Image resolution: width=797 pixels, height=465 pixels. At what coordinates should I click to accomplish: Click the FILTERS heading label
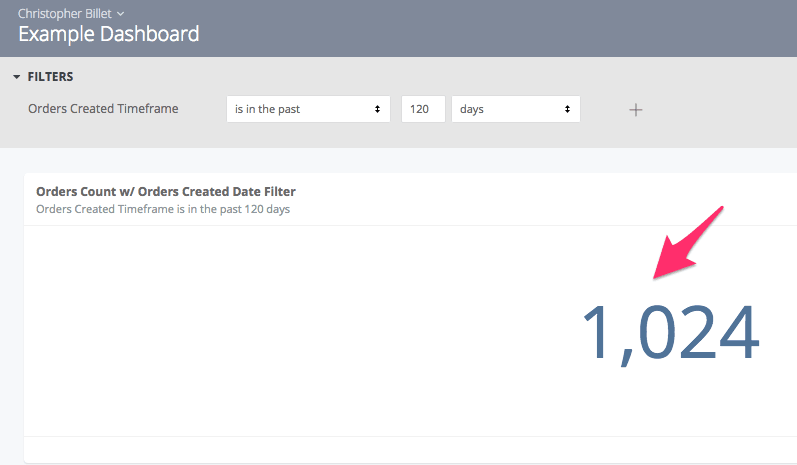50,77
